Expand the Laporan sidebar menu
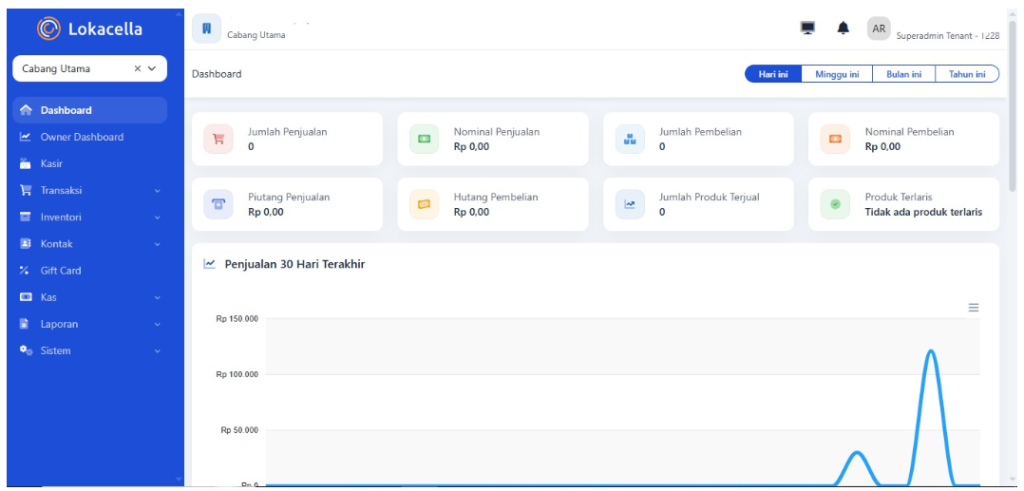Screen dimensions: 1024x491 click(89, 324)
